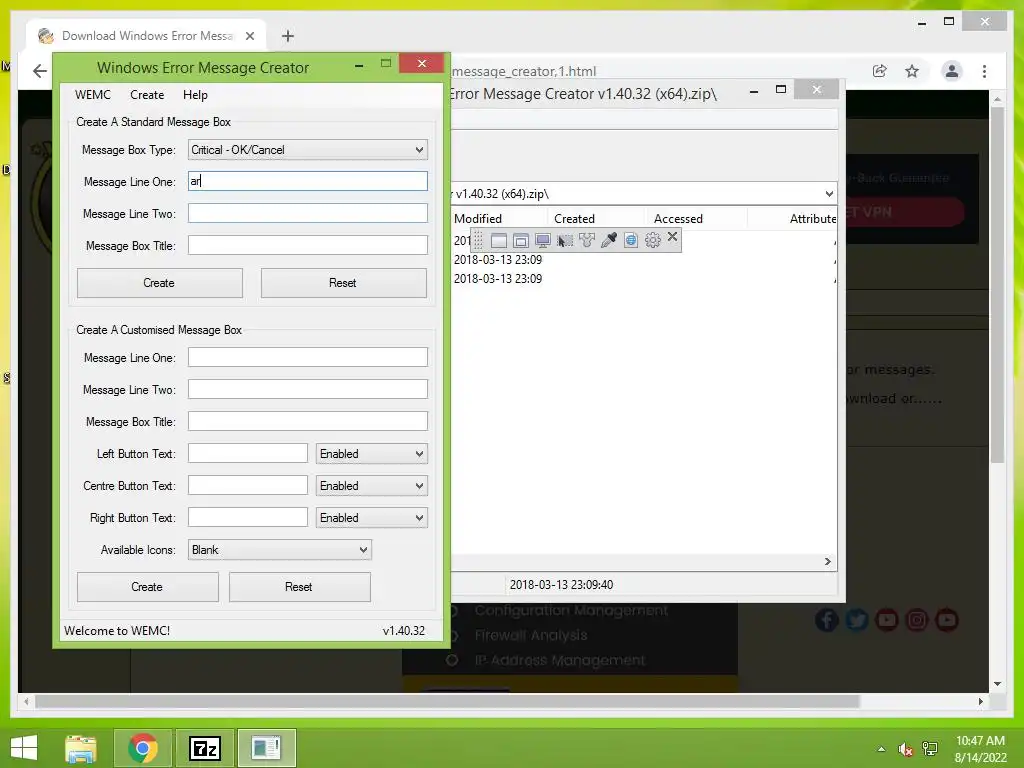Expand Left Button Text Enabled dropdown
This screenshot has width=1024, height=768.
click(x=419, y=454)
